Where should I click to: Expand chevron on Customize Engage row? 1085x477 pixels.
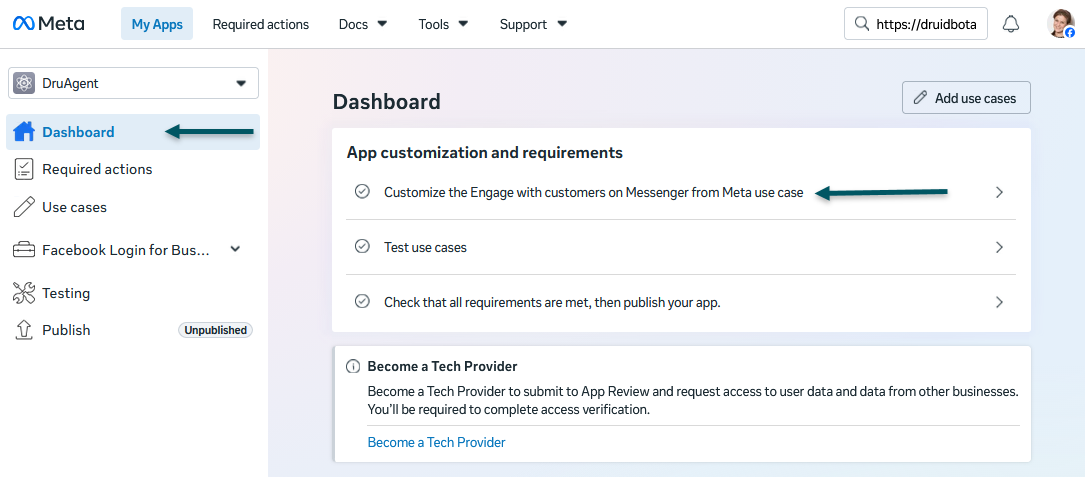click(999, 192)
